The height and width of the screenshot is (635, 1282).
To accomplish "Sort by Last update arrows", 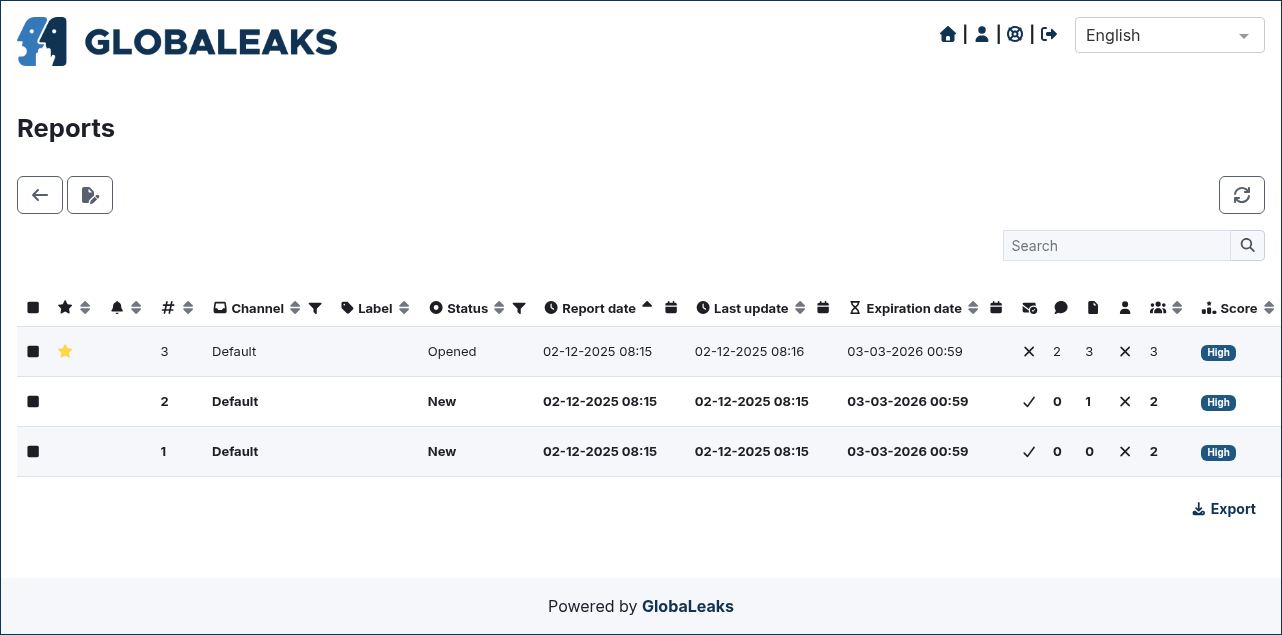I will pyautogui.click(x=799, y=308).
